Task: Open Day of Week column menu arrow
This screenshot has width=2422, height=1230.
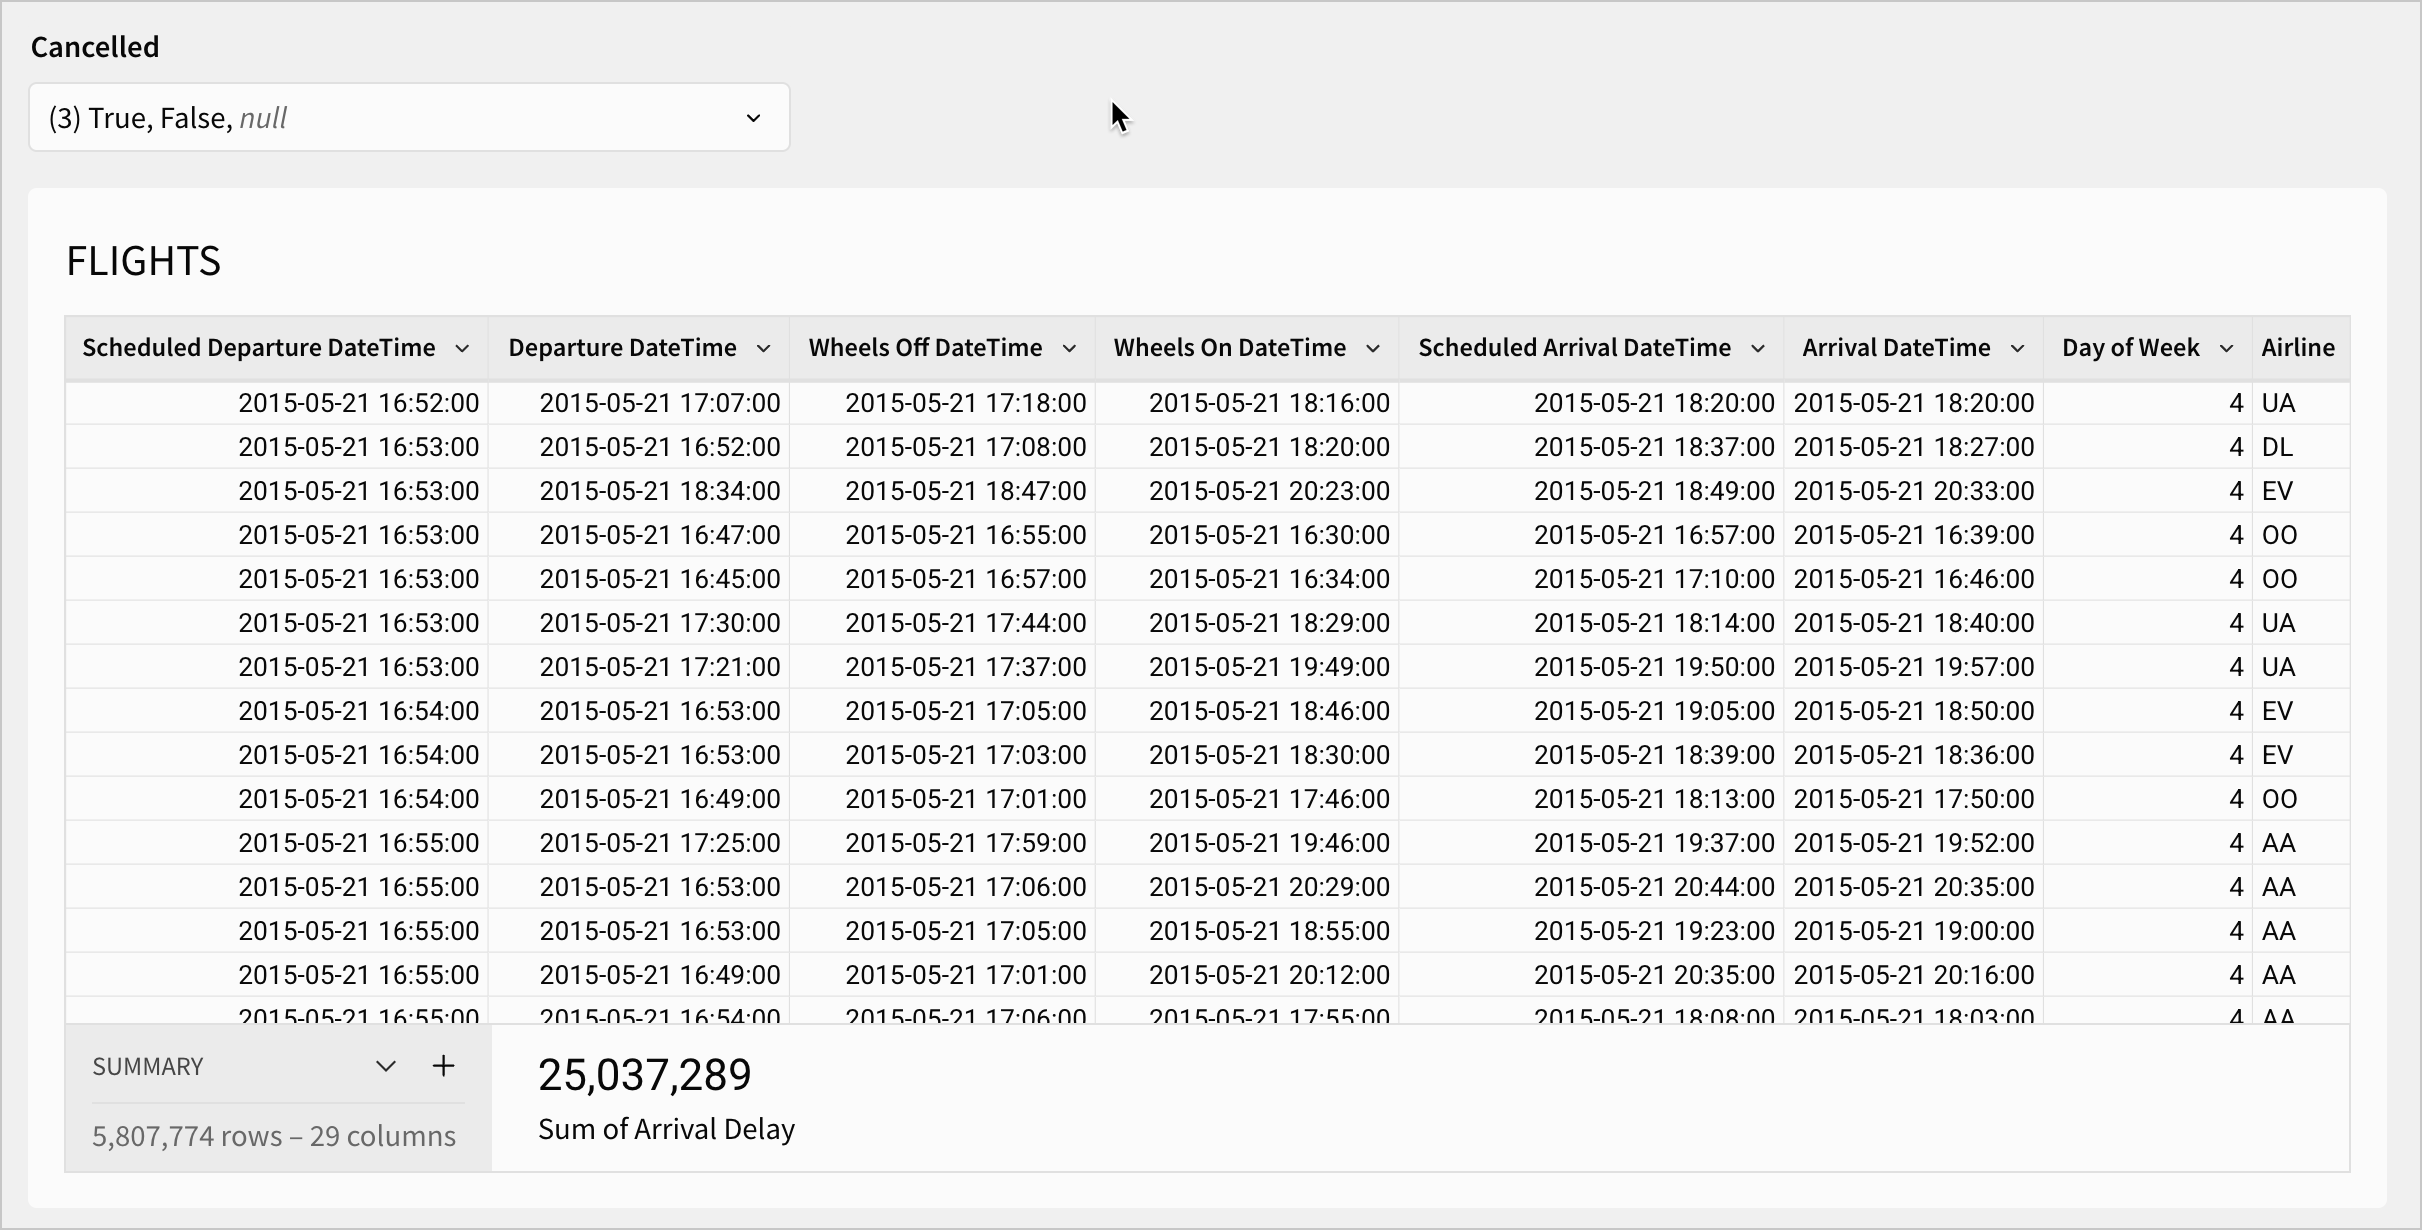Action: [x=2226, y=348]
